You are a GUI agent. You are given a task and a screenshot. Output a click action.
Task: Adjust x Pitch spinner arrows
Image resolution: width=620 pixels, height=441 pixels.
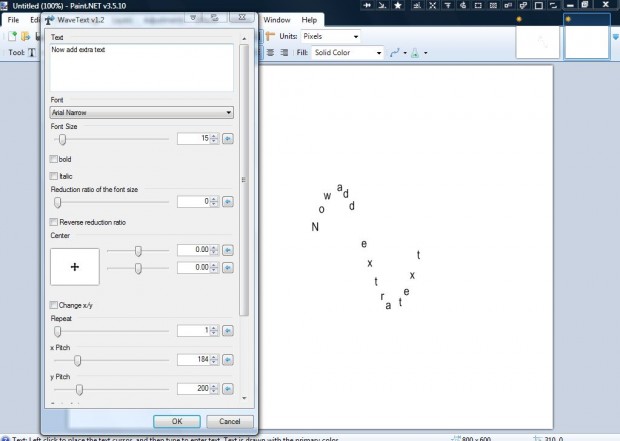(214, 360)
